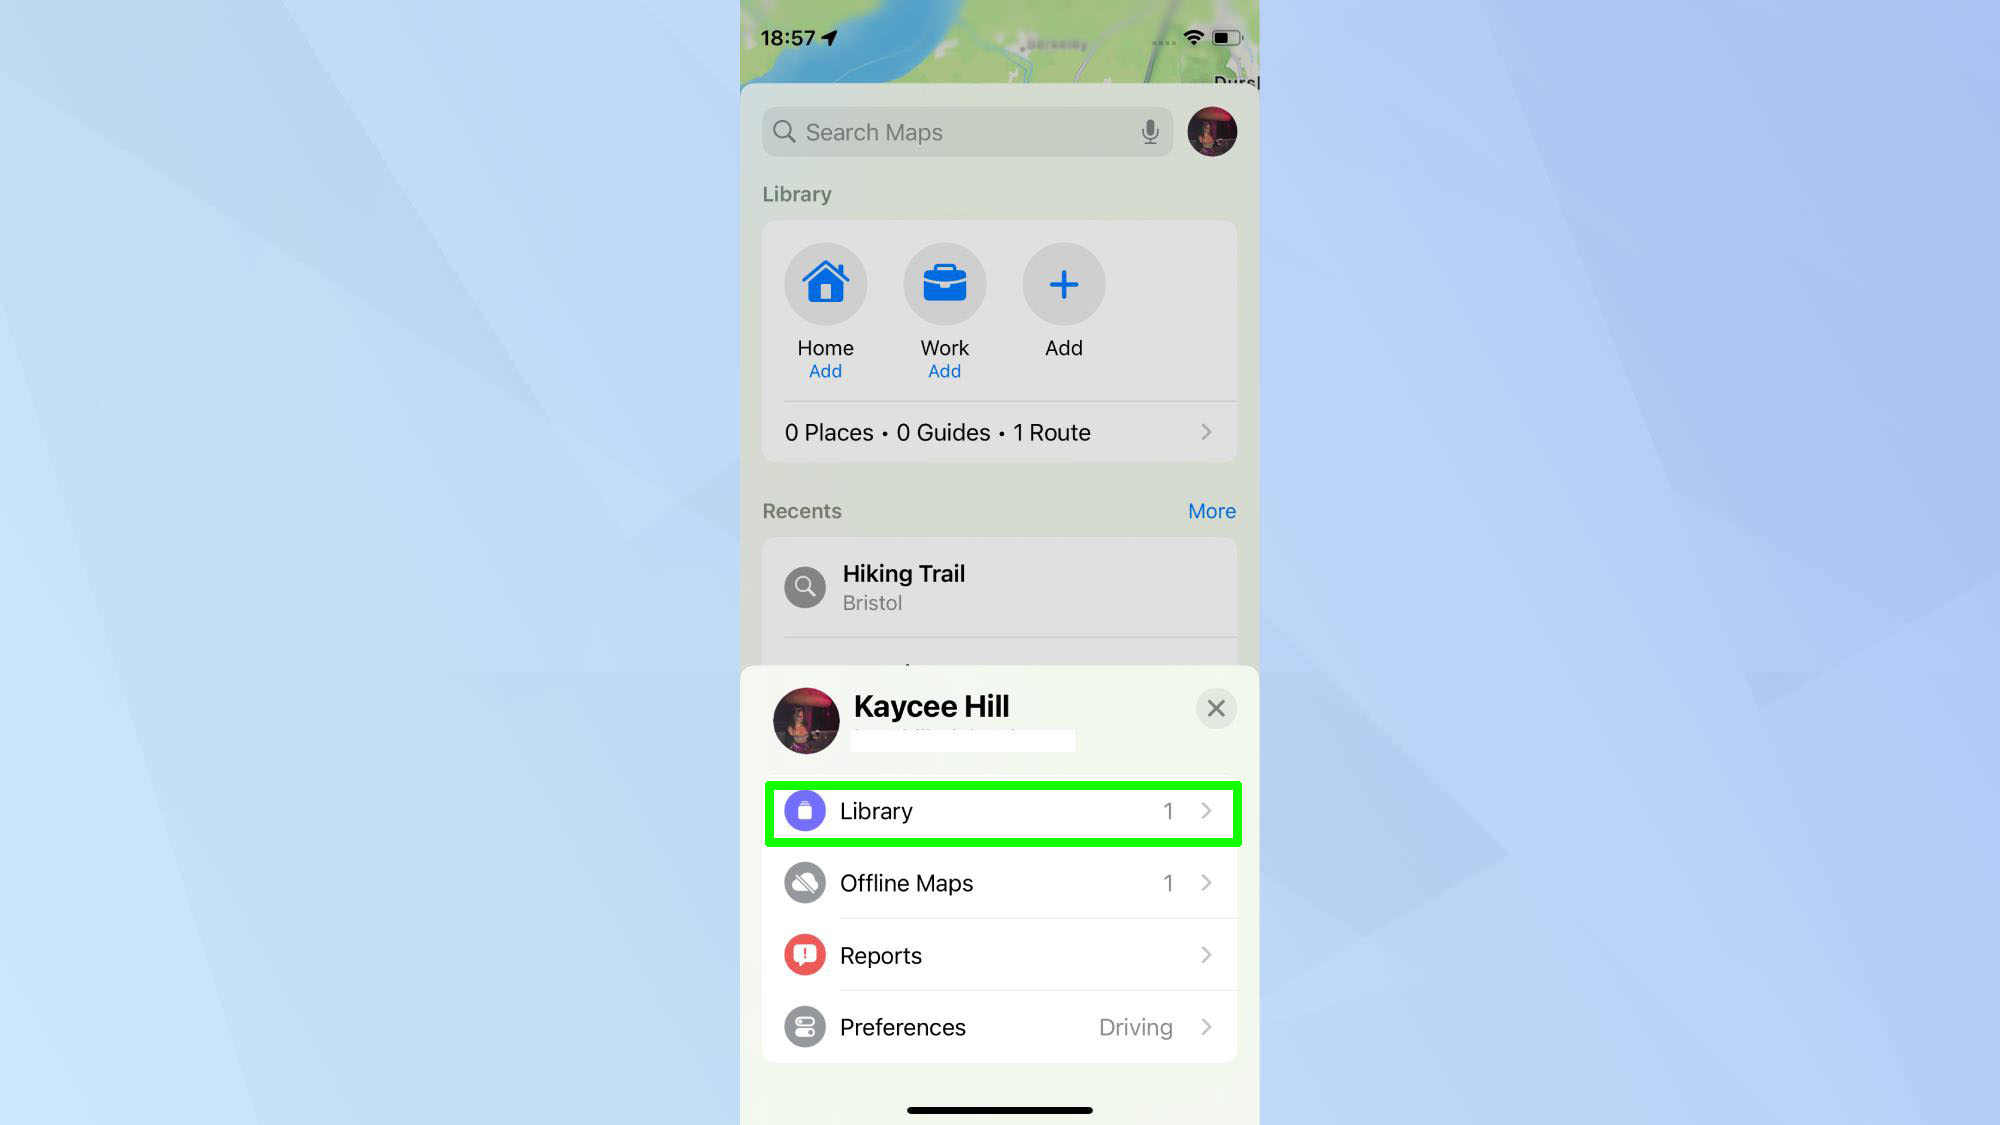2000x1125 pixels.
Task: Expand the Preferences driving chevron
Action: pyautogui.click(x=1207, y=1026)
